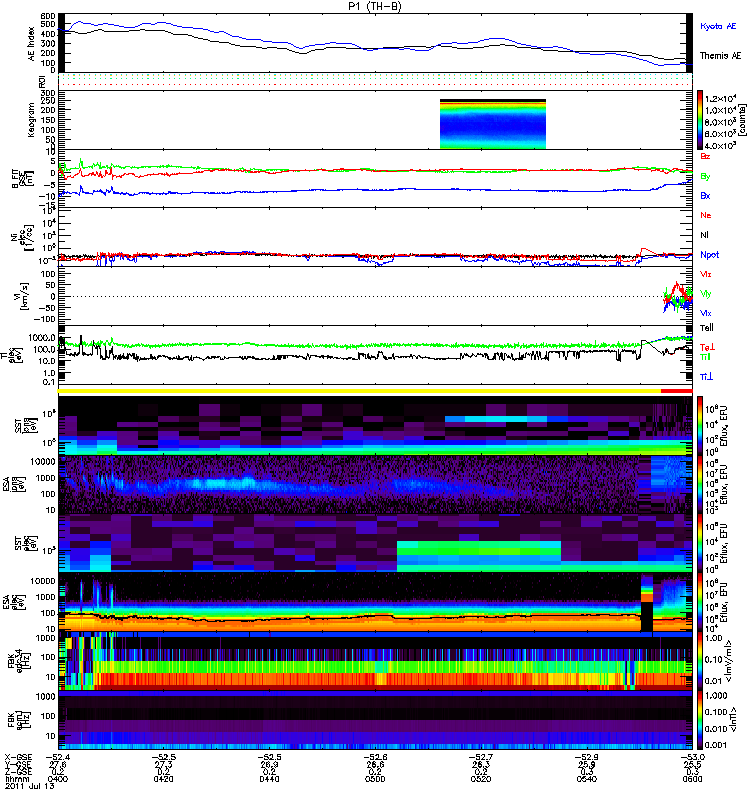The width and height of the screenshot is (750, 800).
Task: Click the colored keogram image block
Action: [x=493, y=124]
